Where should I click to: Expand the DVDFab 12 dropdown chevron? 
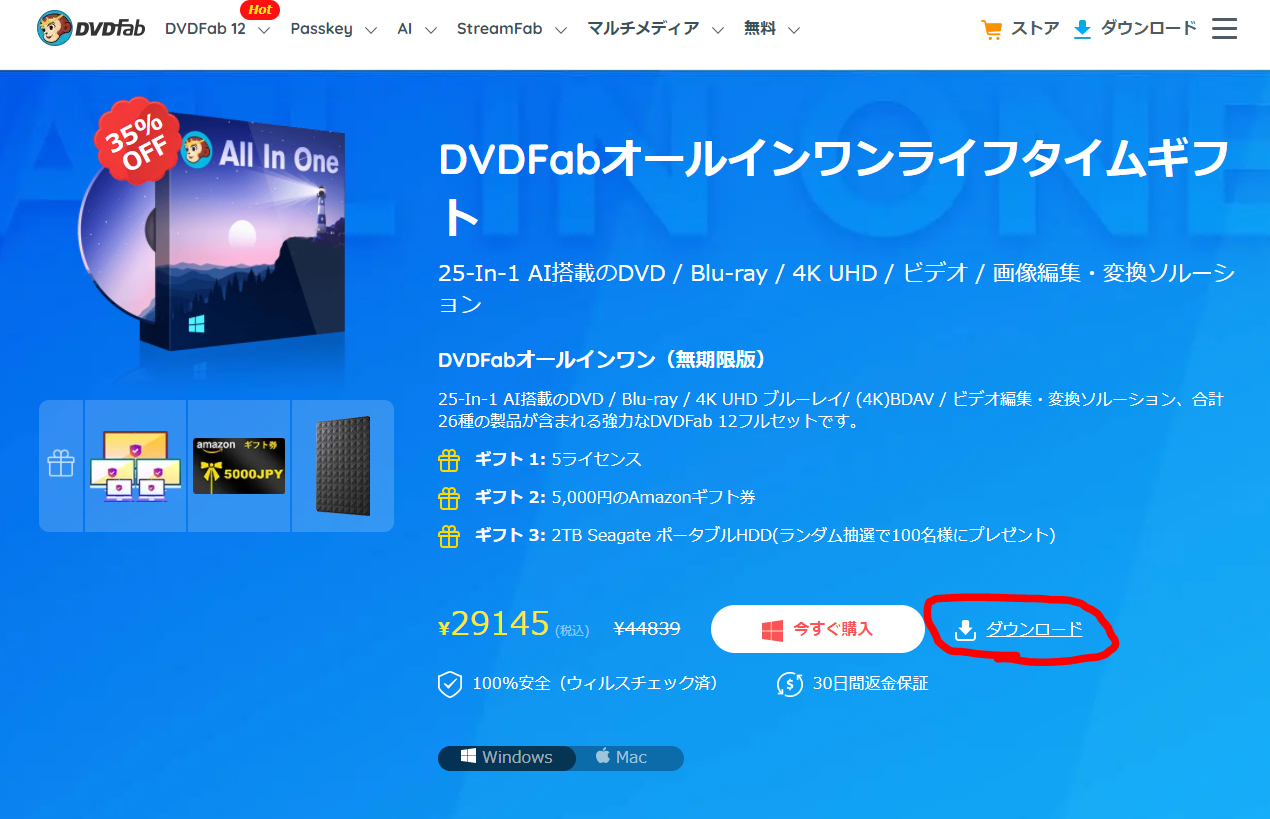pyautogui.click(x=264, y=30)
